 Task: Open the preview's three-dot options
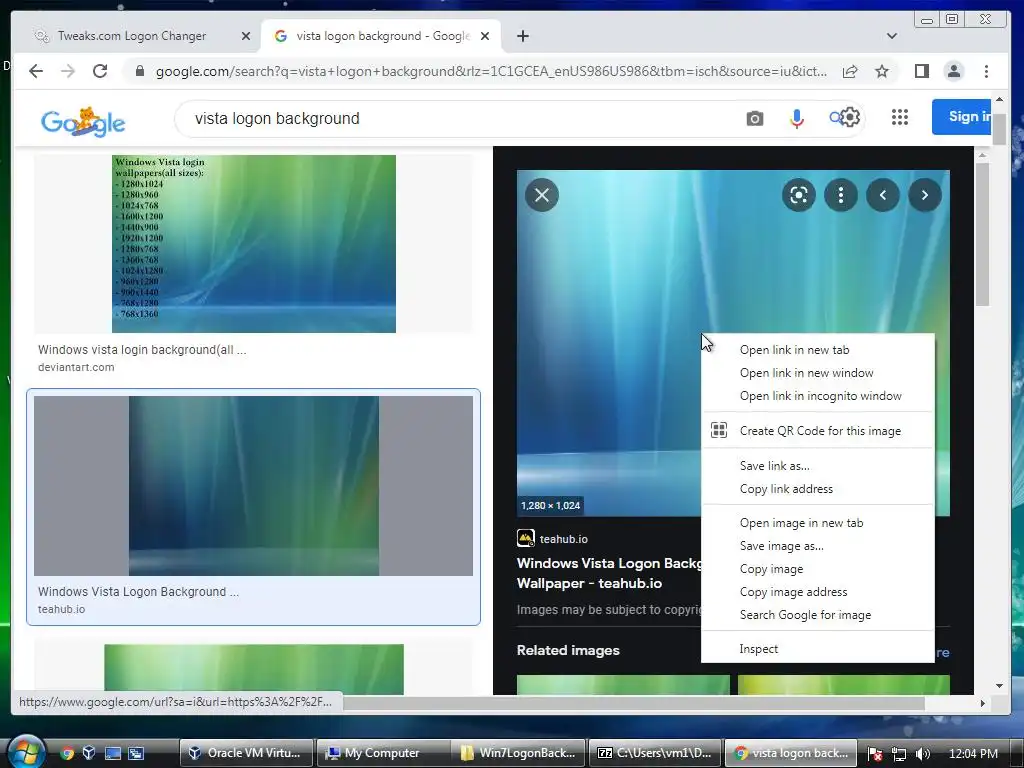pos(841,195)
